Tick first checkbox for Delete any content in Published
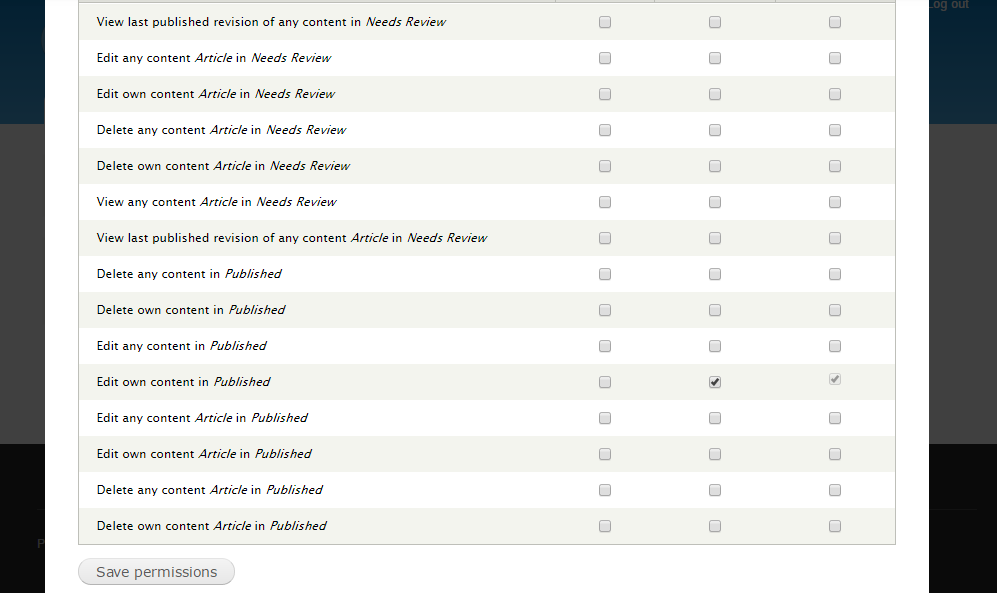 (x=605, y=274)
